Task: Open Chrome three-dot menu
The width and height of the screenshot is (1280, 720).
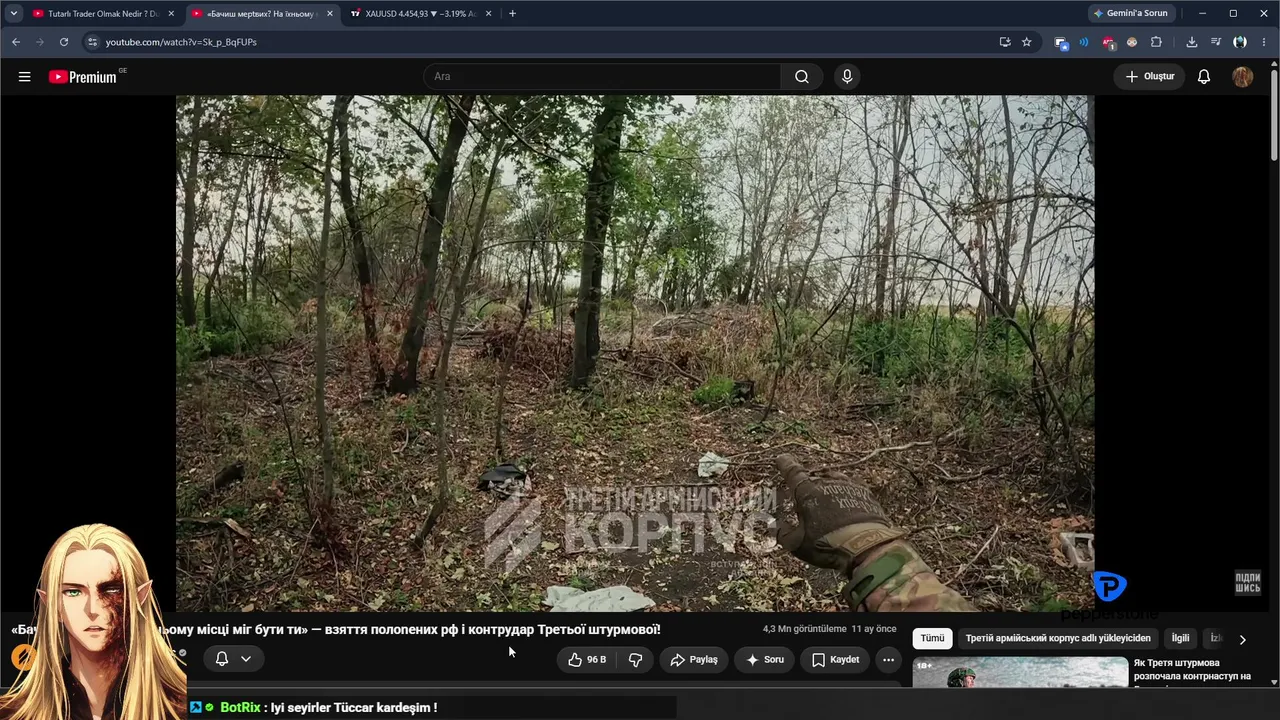Action: coord(1264,42)
